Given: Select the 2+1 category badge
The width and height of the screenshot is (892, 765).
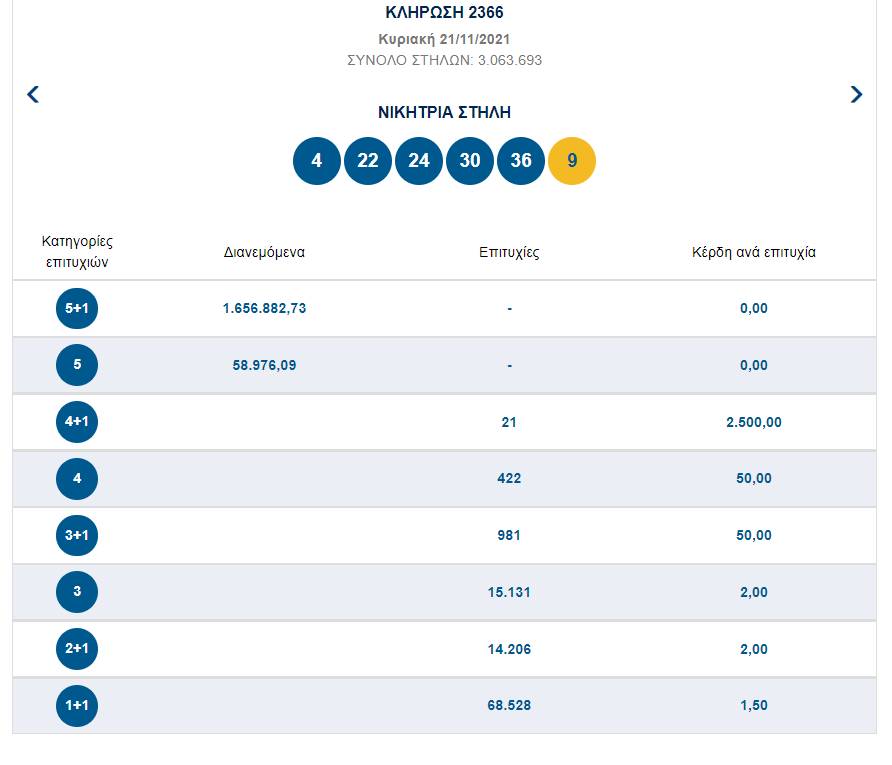Looking at the screenshot, I should click(77, 648).
